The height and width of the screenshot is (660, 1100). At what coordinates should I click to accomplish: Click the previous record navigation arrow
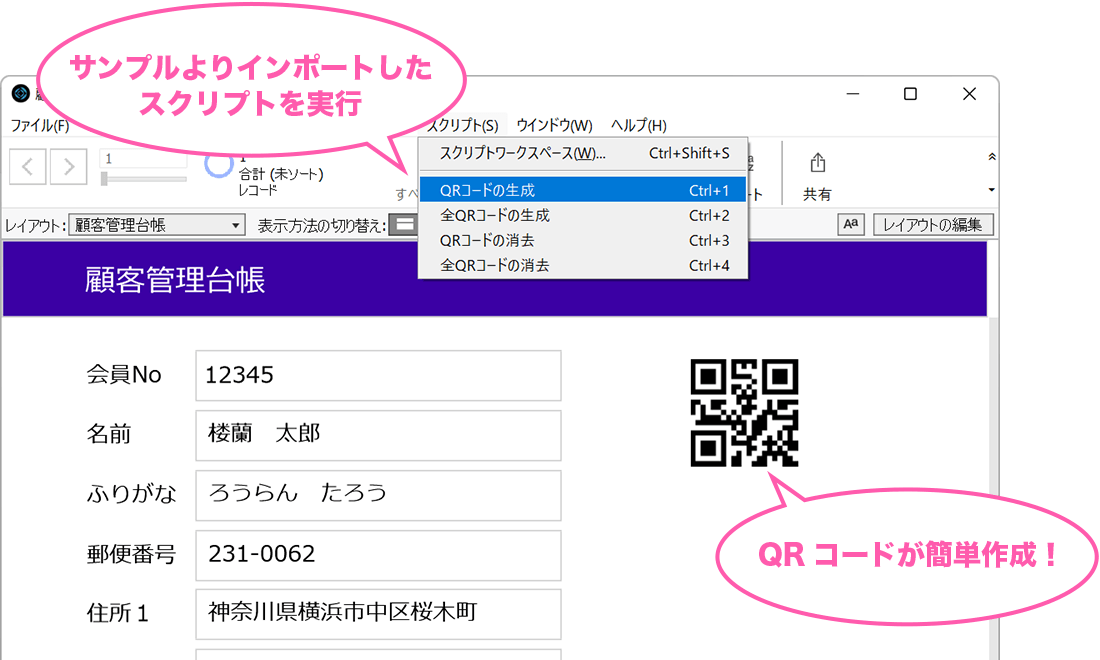pyautogui.click(x=27, y=166)
